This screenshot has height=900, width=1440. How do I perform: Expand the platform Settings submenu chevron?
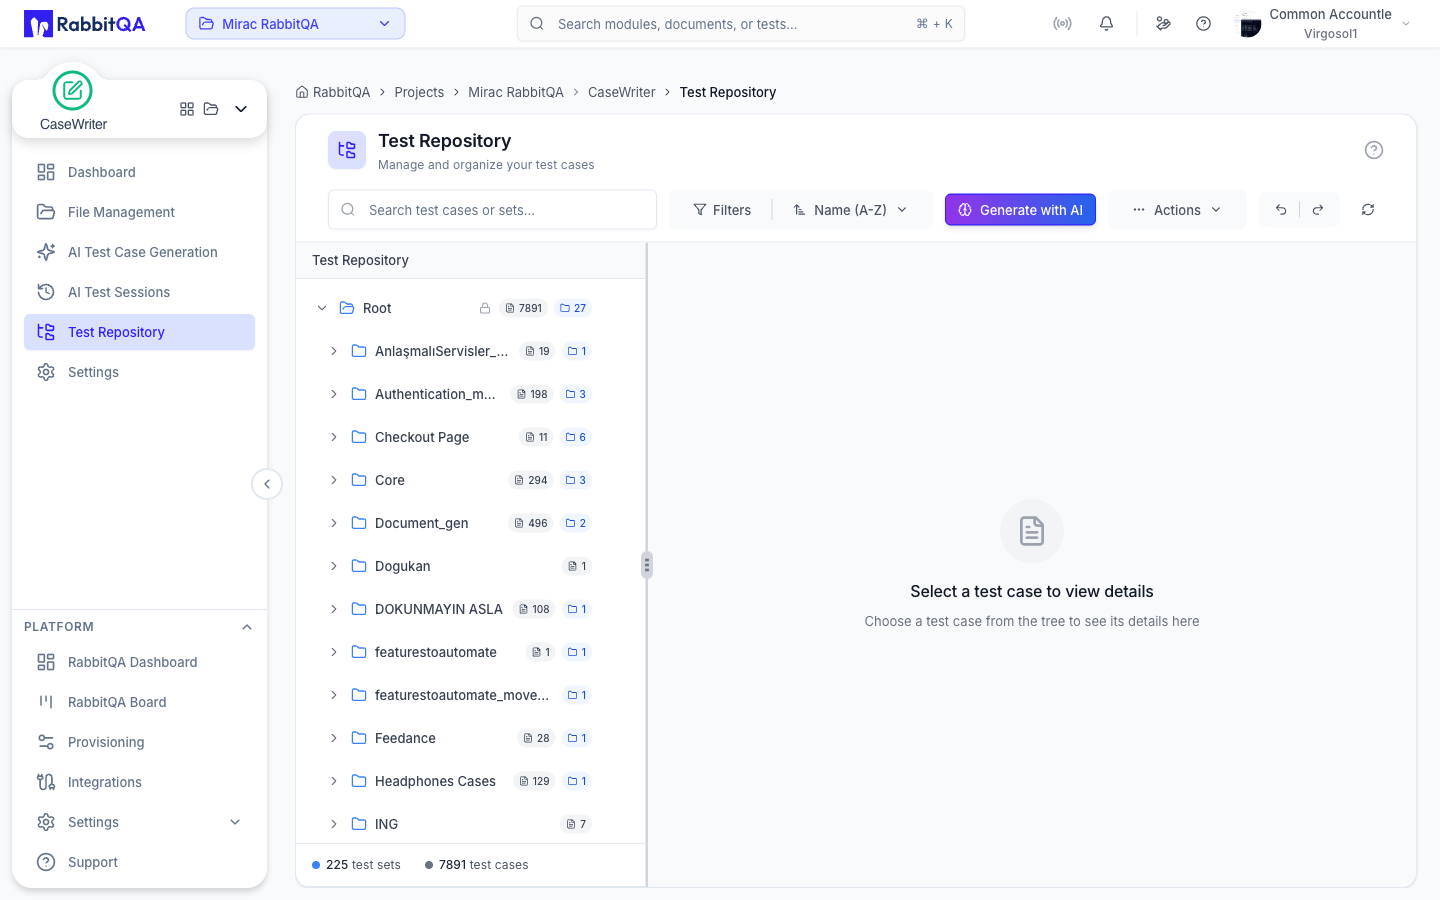[x=235, y=822]
